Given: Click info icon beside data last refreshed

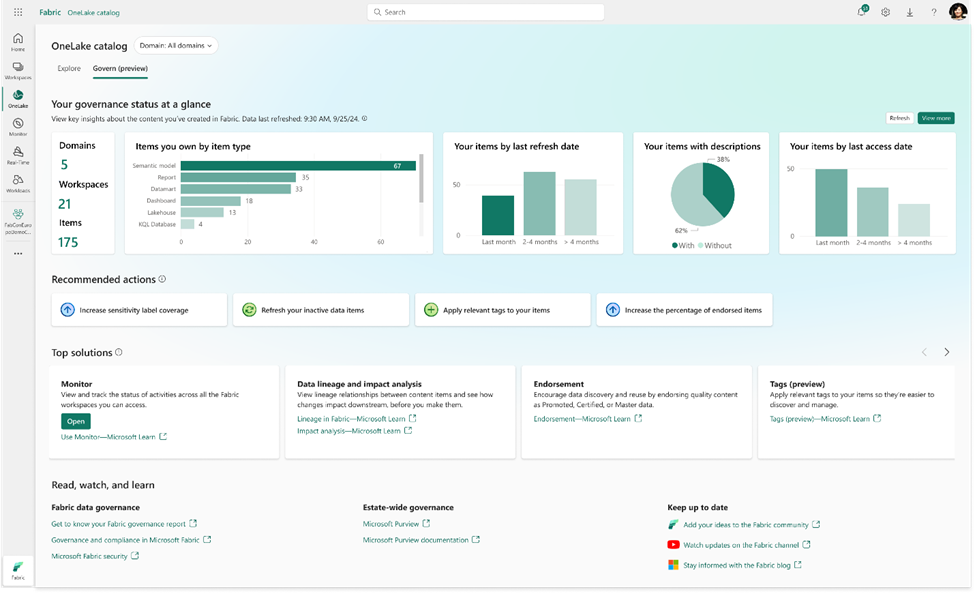Looking at the screenshot, I should 364,118.
